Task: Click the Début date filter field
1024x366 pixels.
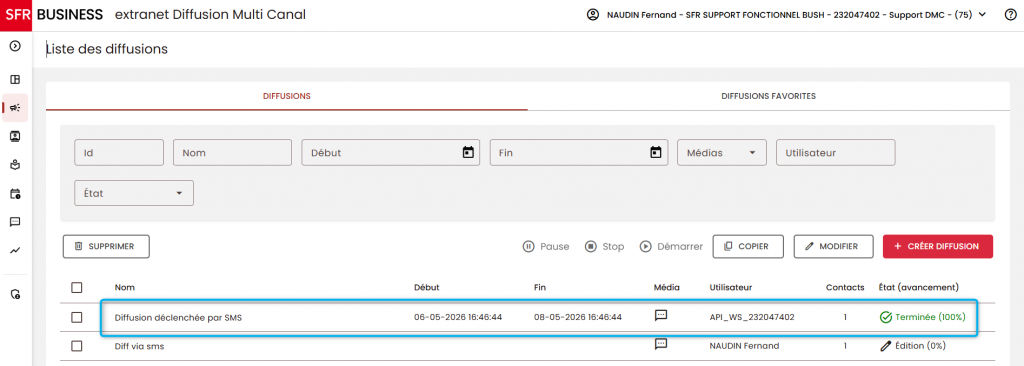Action: point(391,152)
